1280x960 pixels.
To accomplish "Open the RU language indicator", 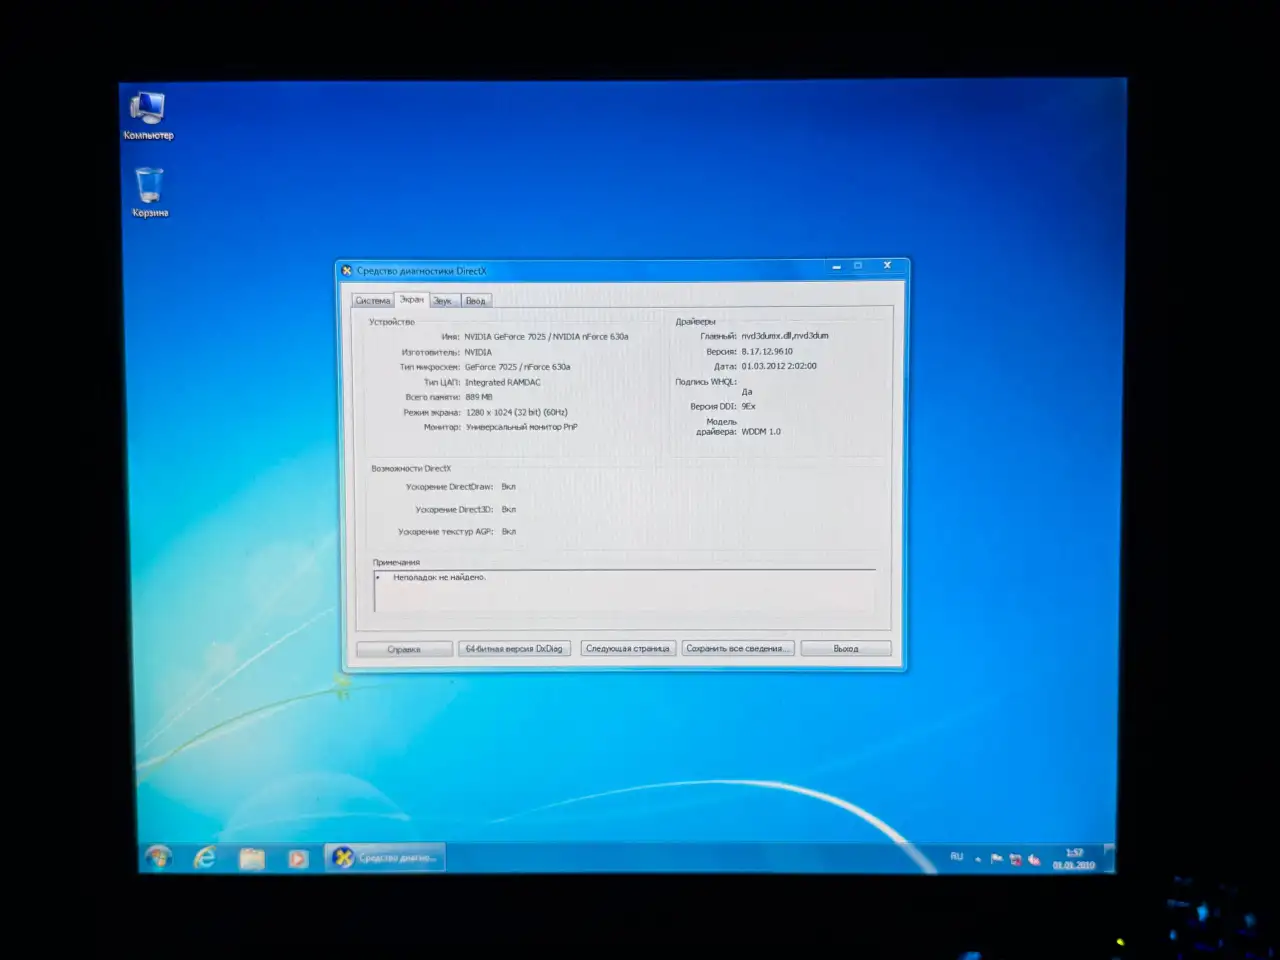I will coord(957,857).
